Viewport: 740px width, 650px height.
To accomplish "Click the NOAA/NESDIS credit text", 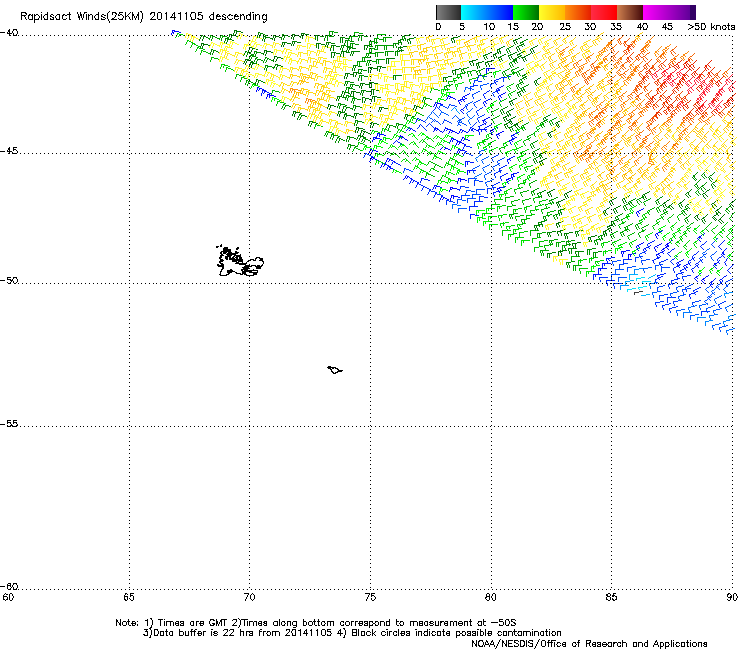I will click(589, 644).
